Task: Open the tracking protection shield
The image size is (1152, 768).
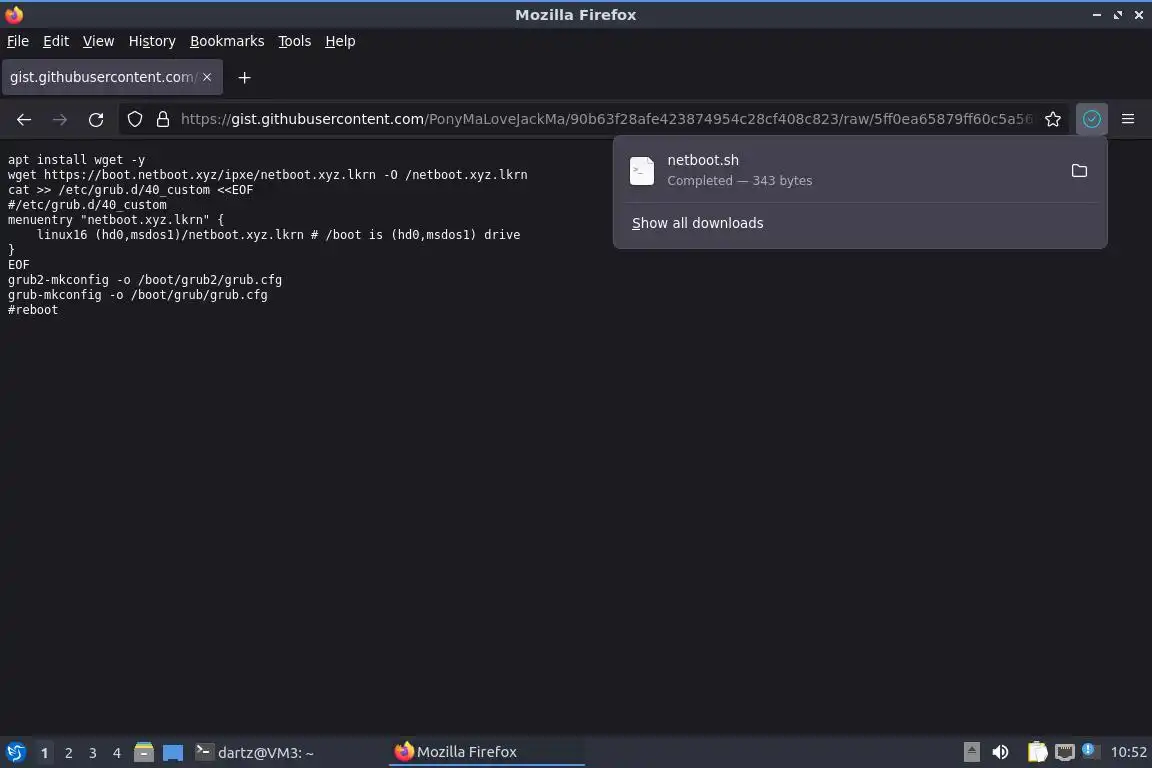Action: (x=135, y=119)
